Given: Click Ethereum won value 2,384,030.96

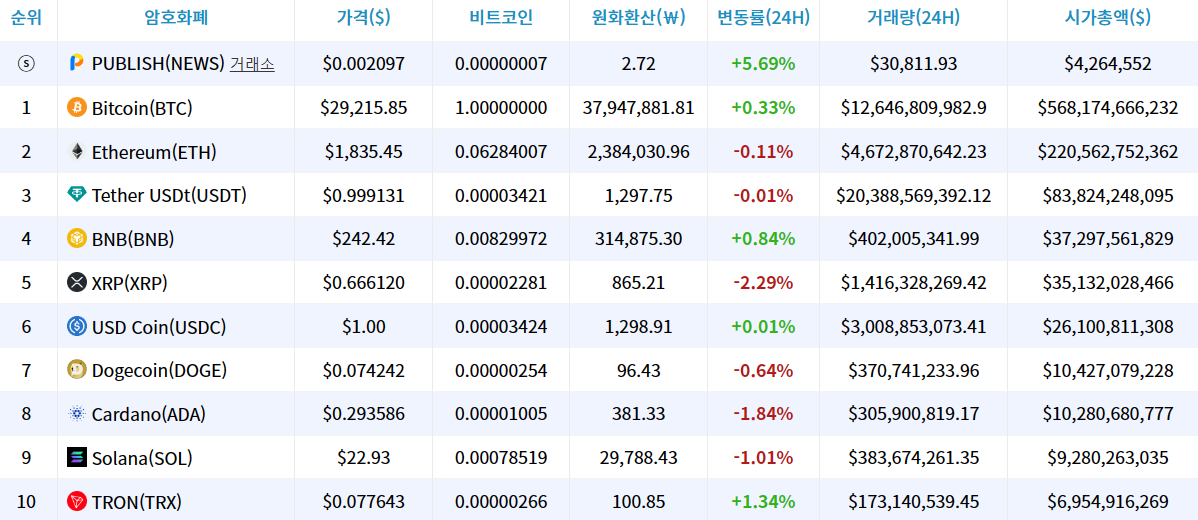Looking at the screenshot, I should [639, 152].
